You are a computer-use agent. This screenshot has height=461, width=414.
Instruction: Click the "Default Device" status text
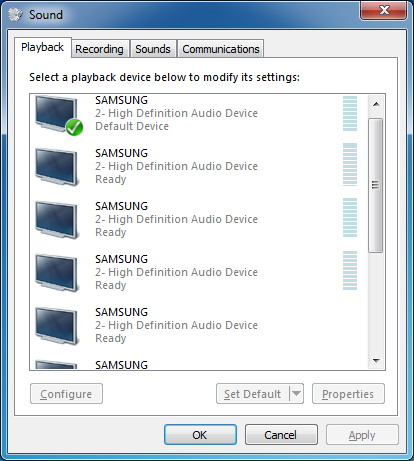click(132, 126)
